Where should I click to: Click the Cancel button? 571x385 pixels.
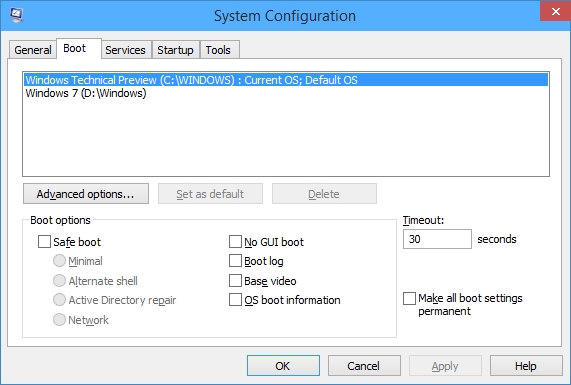[364, 366]
